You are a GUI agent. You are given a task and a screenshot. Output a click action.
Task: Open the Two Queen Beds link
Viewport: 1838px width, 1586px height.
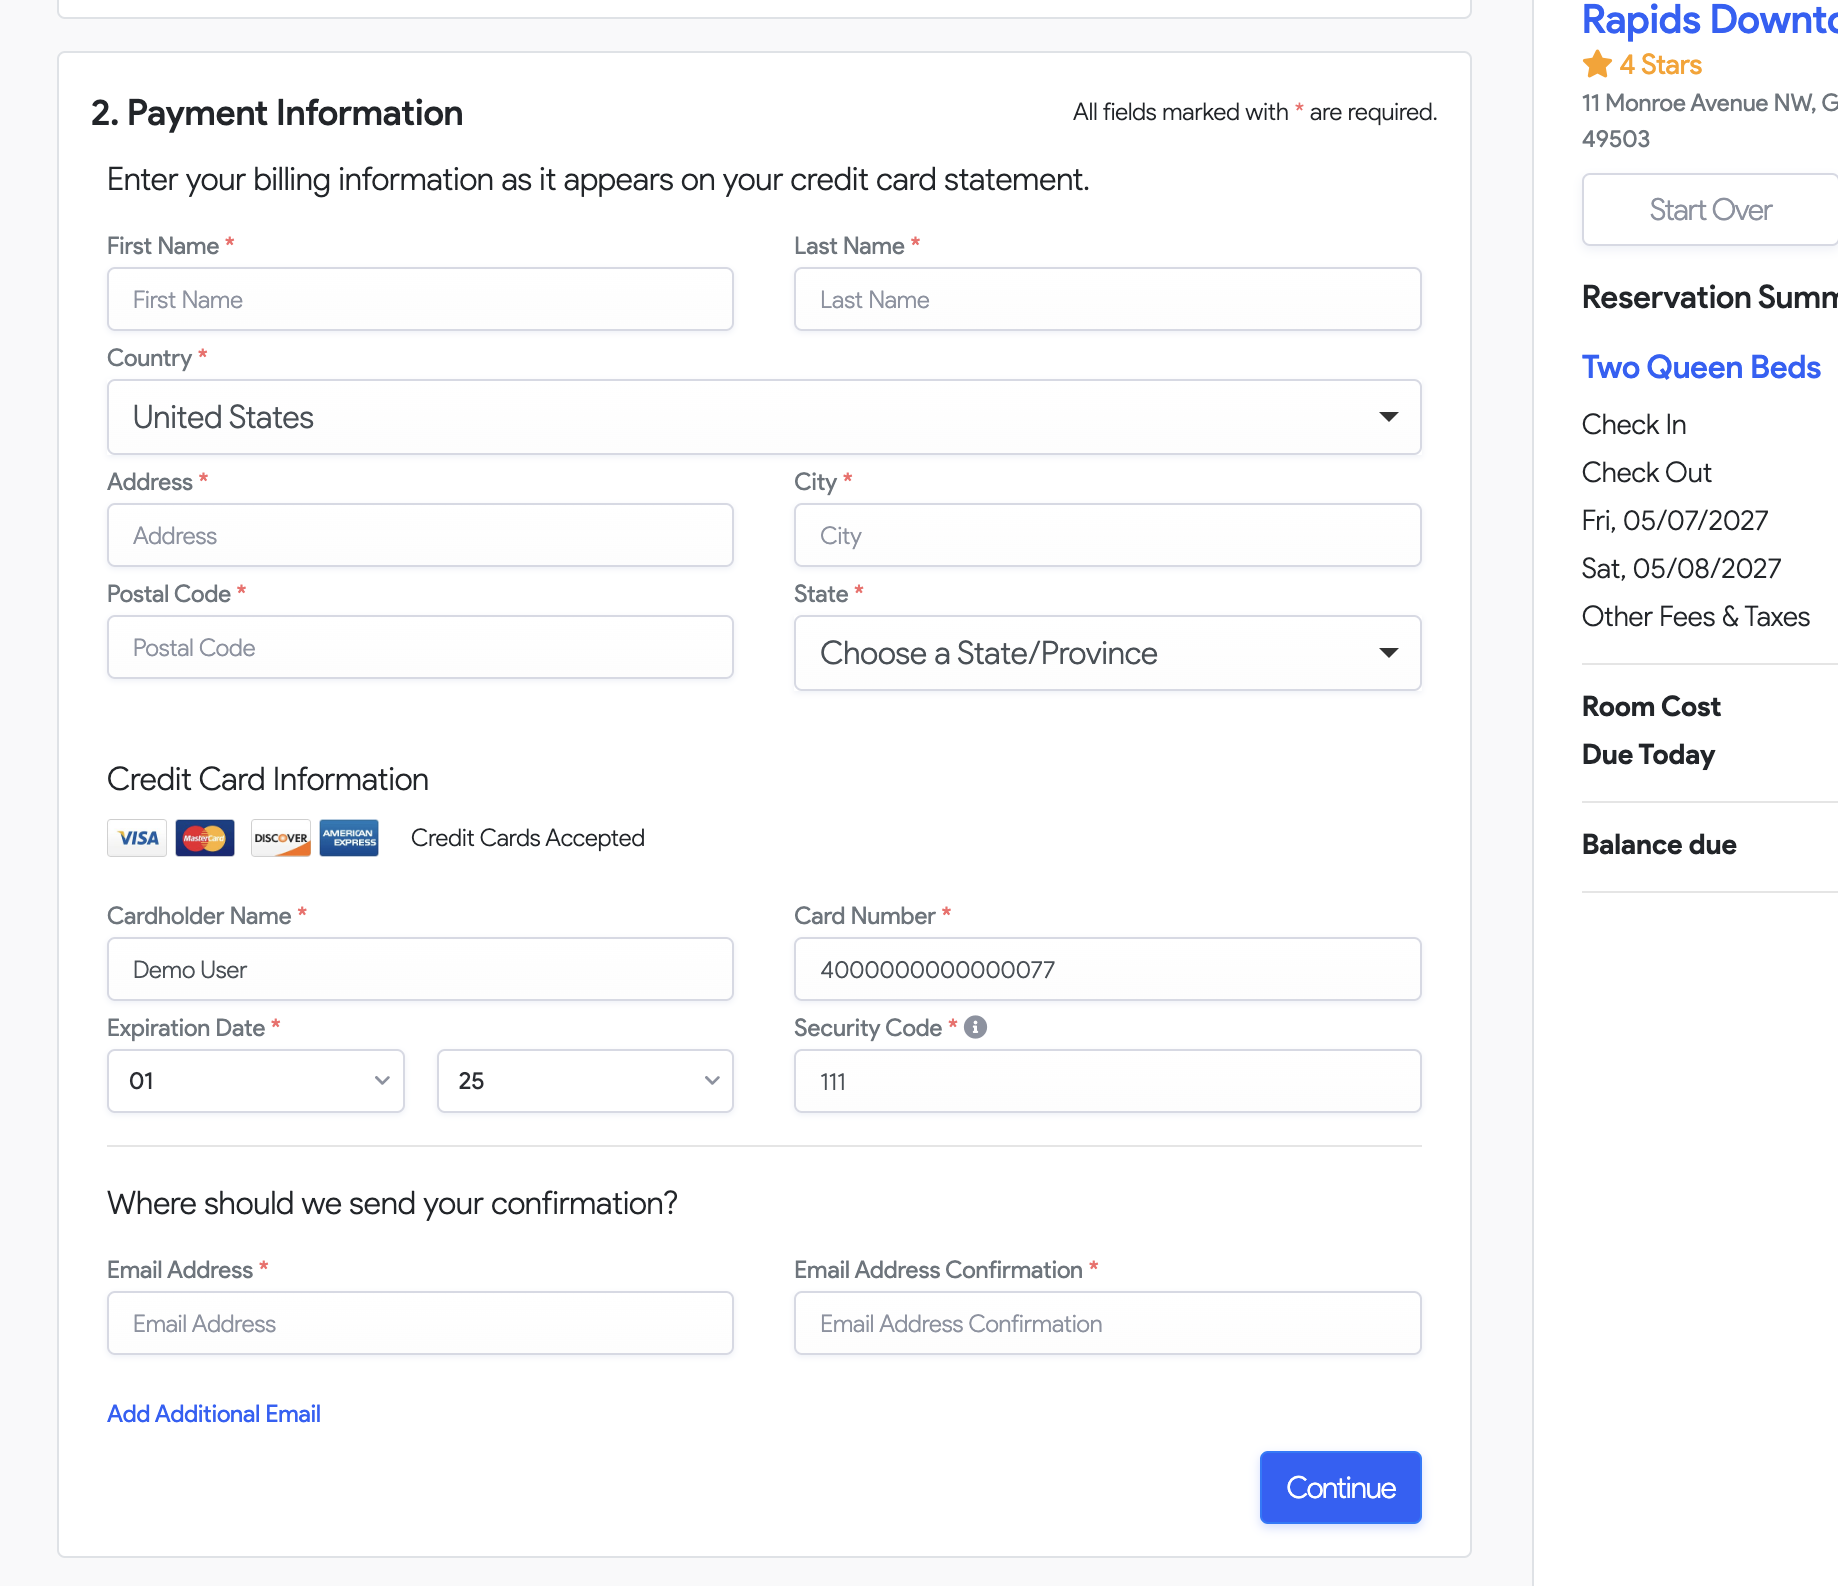pos(1701,367)
